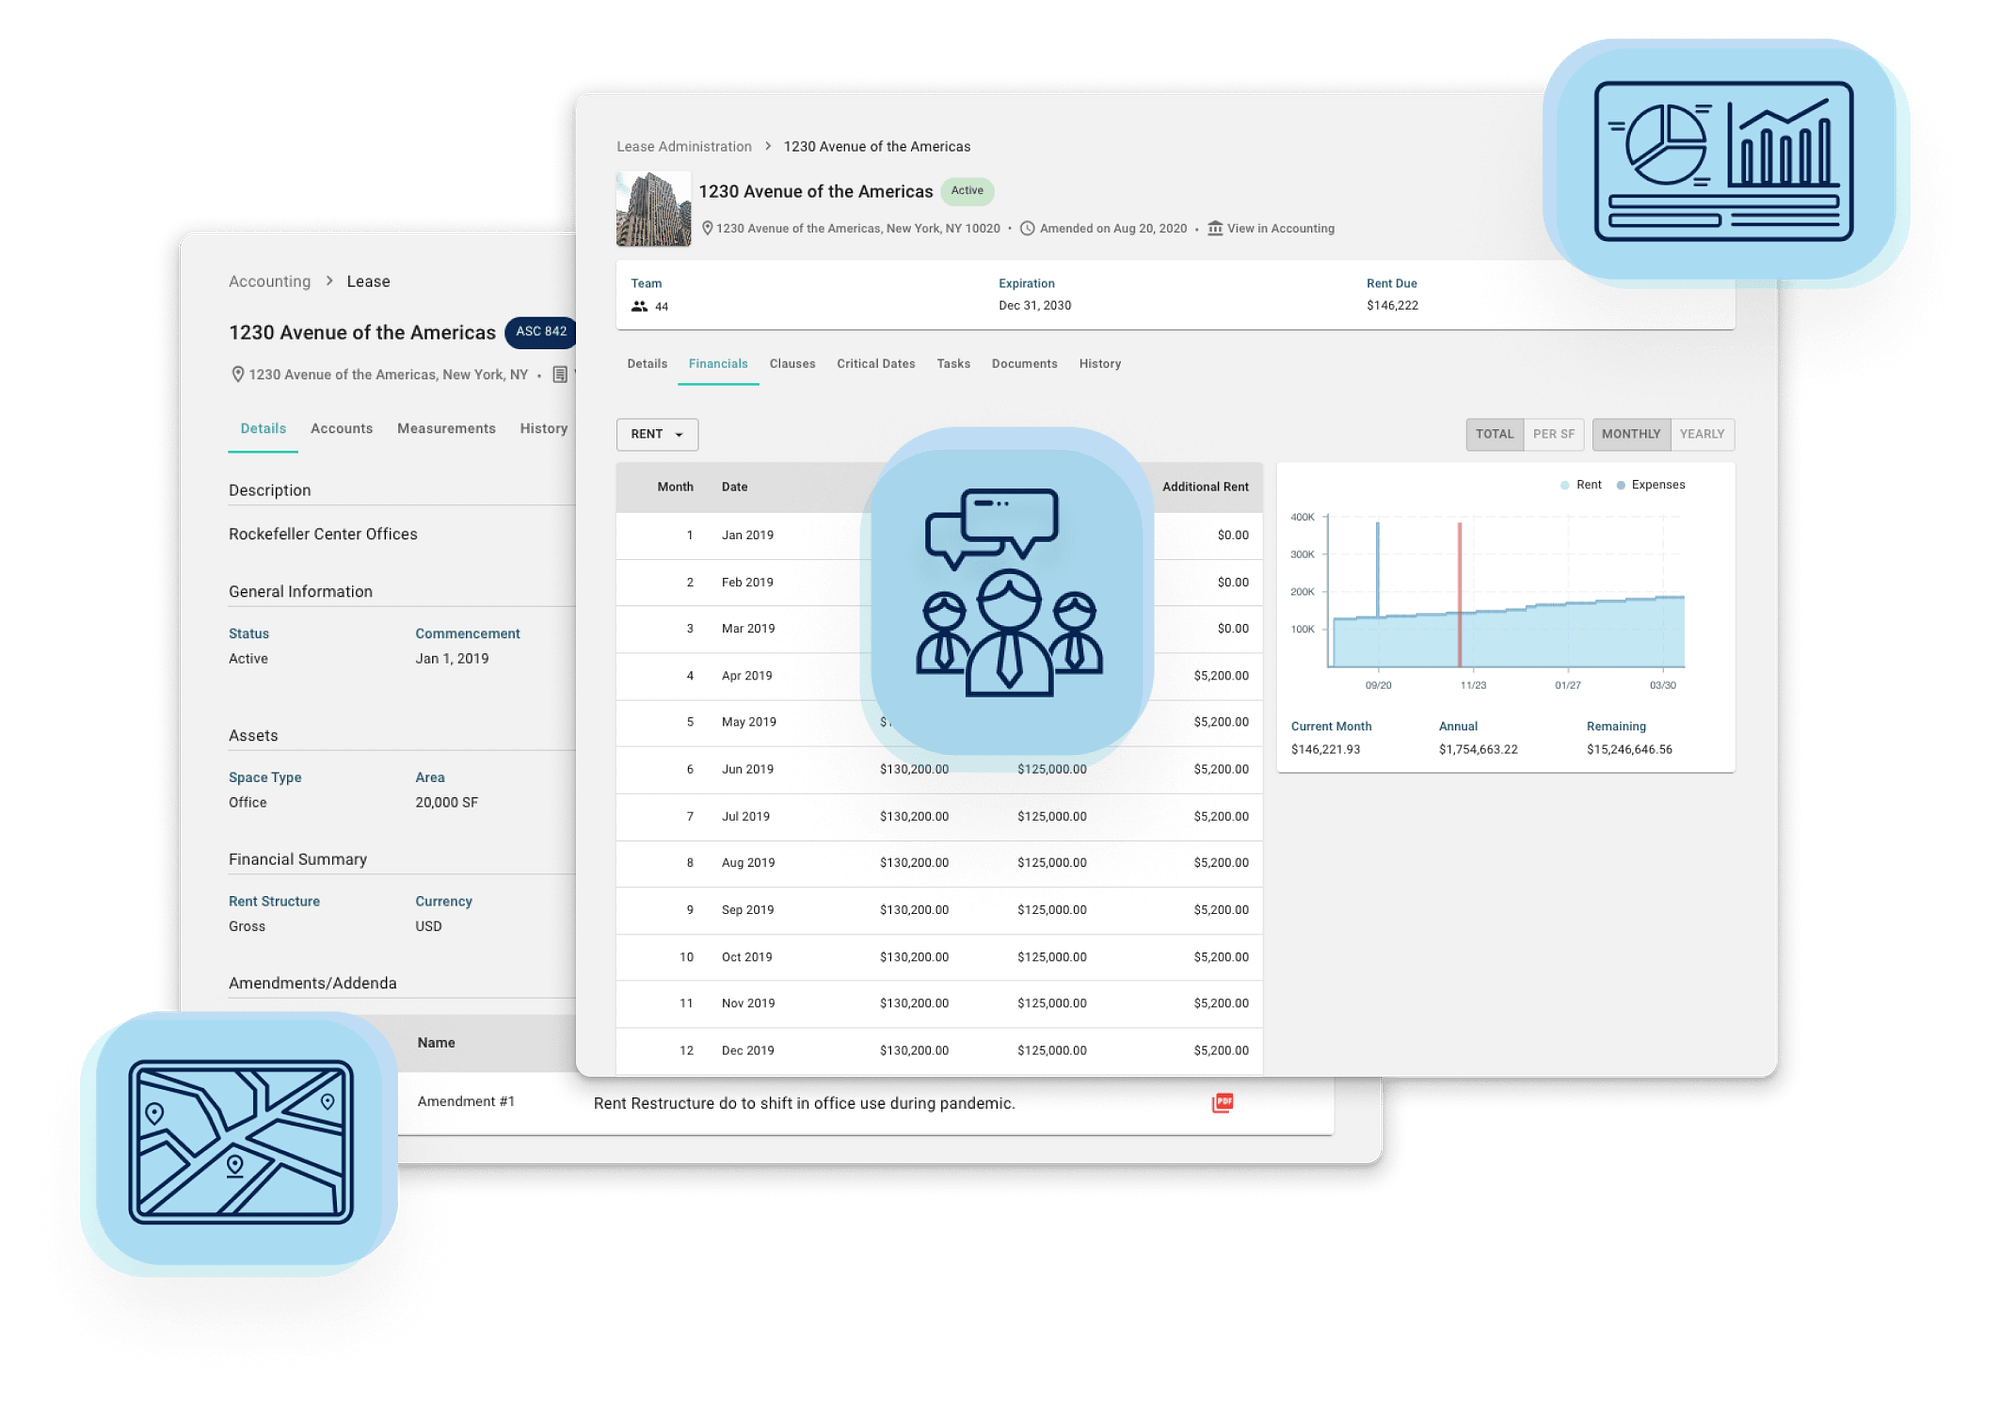
Task: Click the ASC 842 badge button
Action: pos(540,332)
